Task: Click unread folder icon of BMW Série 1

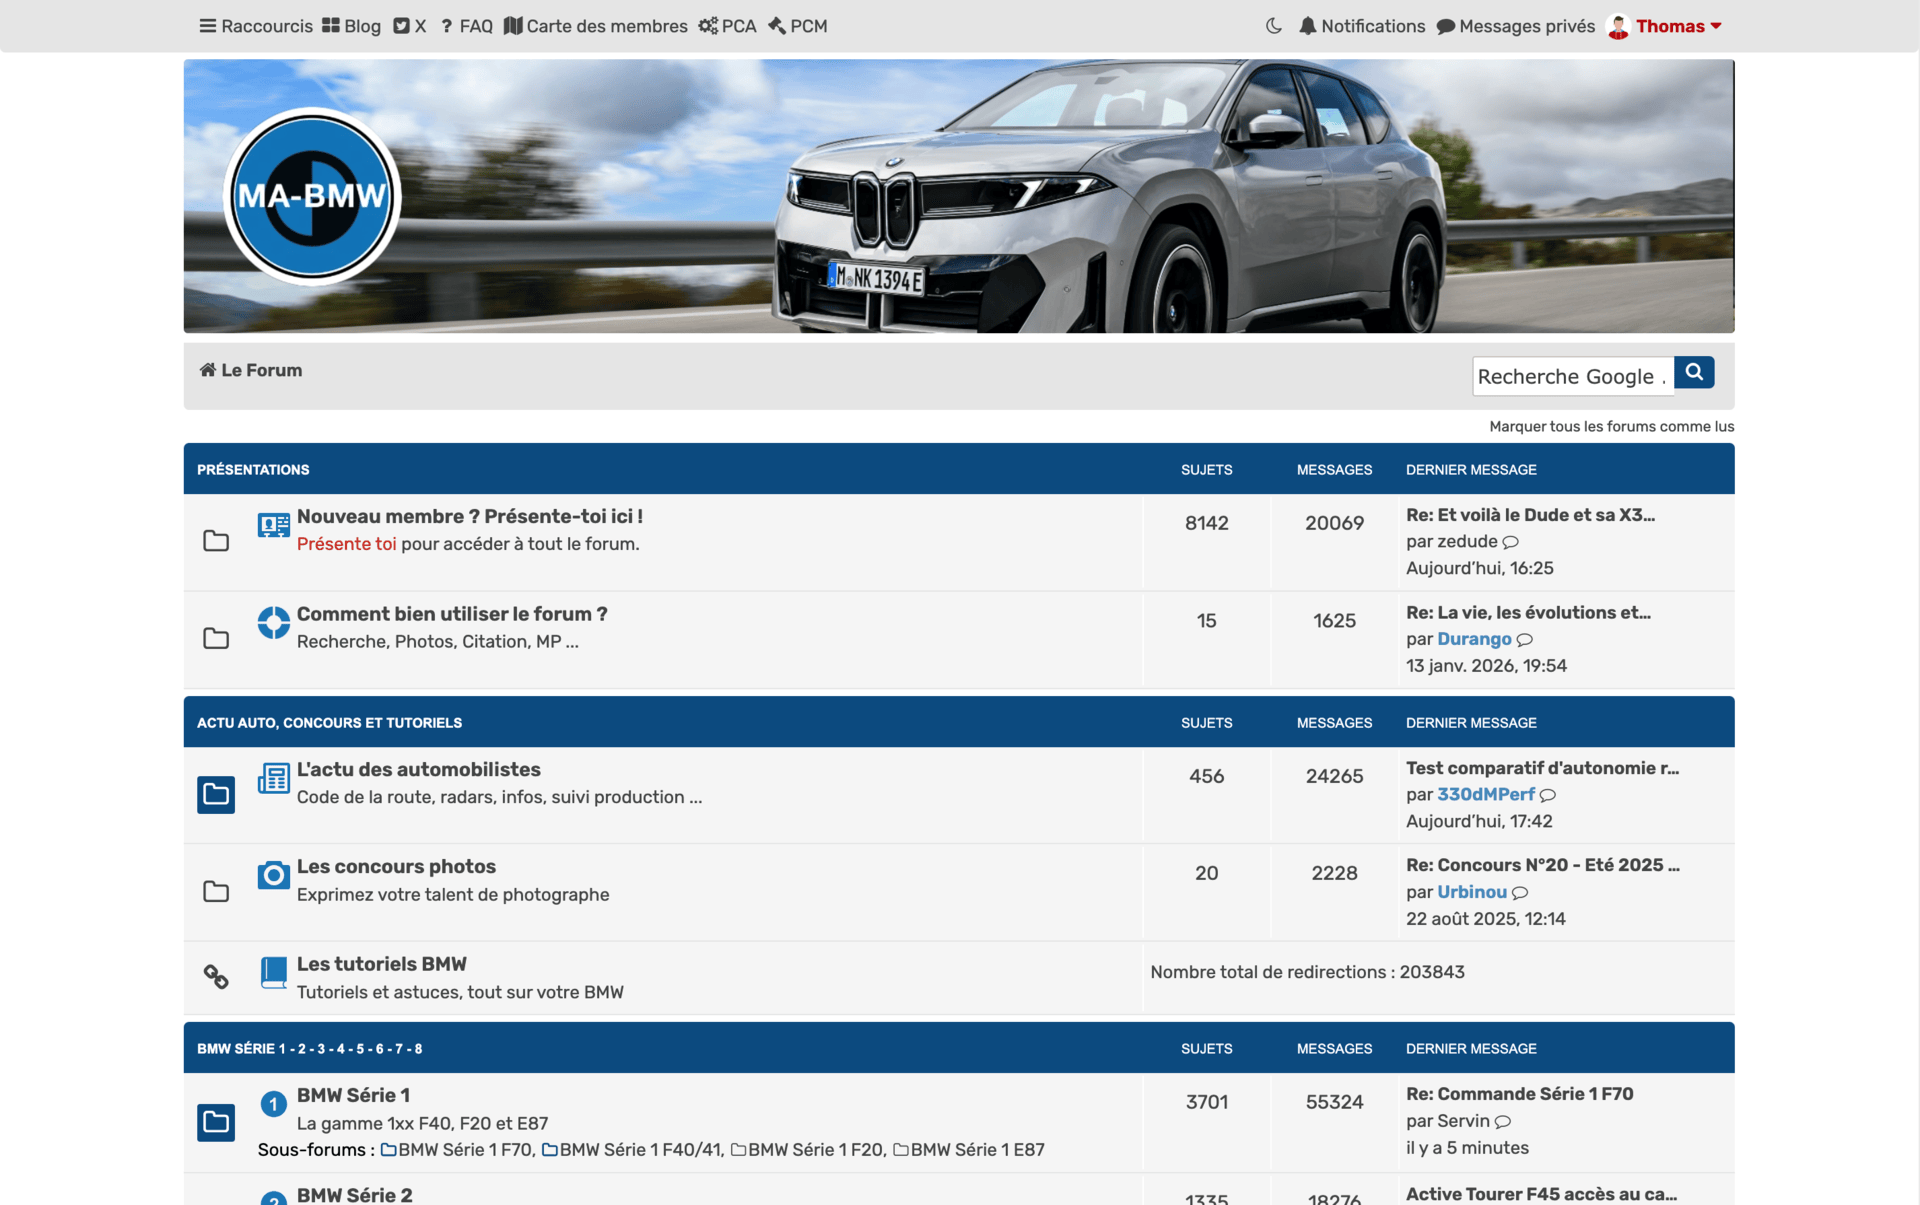Action: pyautogui.click(x=216, y=1122)
